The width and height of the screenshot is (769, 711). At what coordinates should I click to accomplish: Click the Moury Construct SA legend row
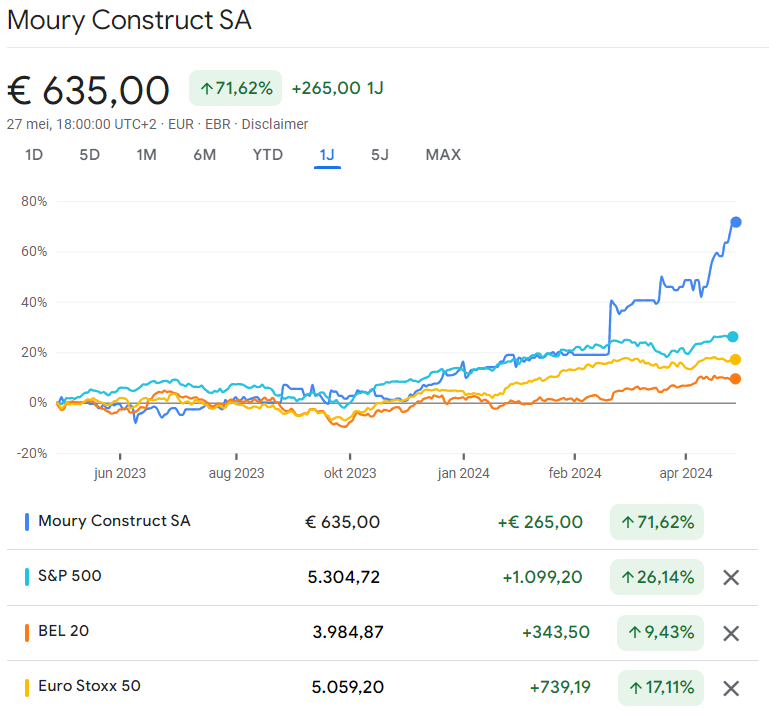click(114, 521)
